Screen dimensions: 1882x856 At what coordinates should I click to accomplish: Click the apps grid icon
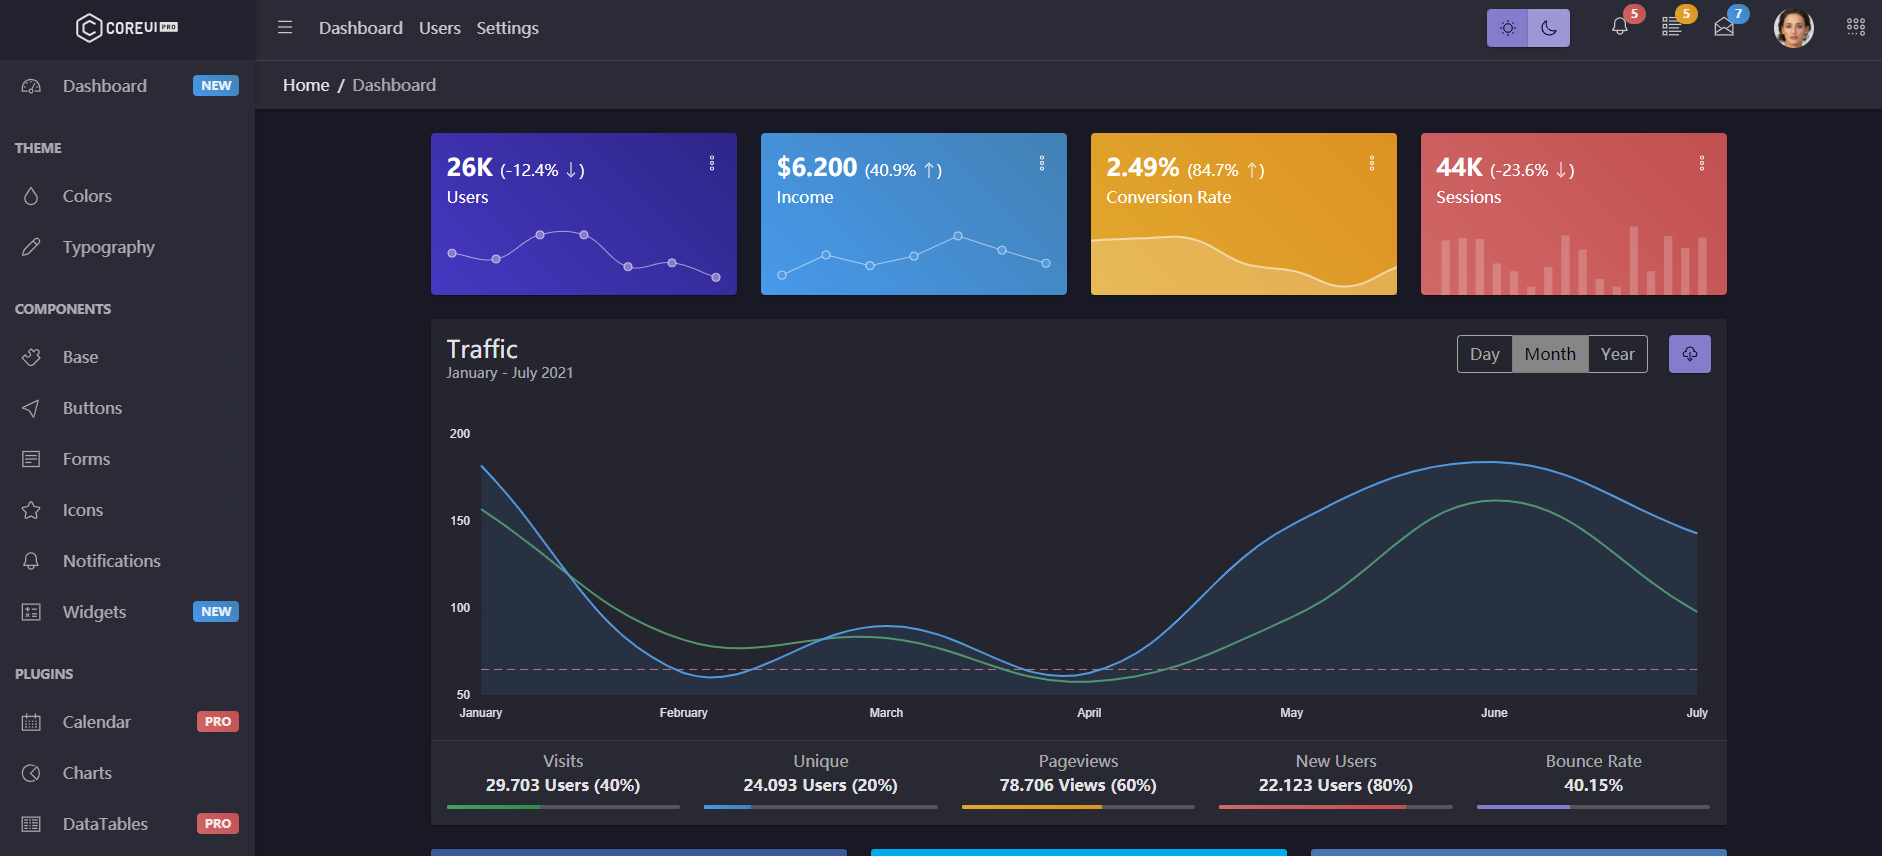point(1855,27)
